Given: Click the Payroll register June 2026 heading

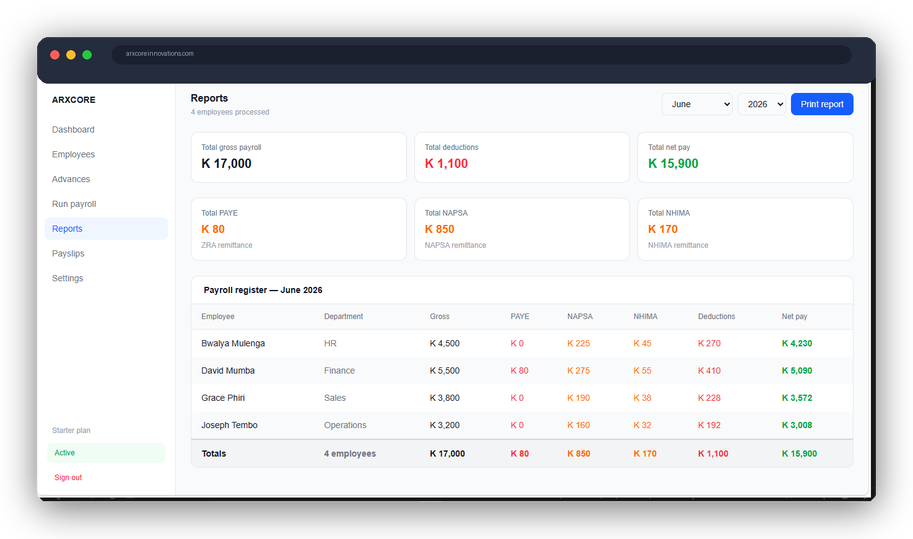Looking at the screenshot, I should click(x=263, y=290).
